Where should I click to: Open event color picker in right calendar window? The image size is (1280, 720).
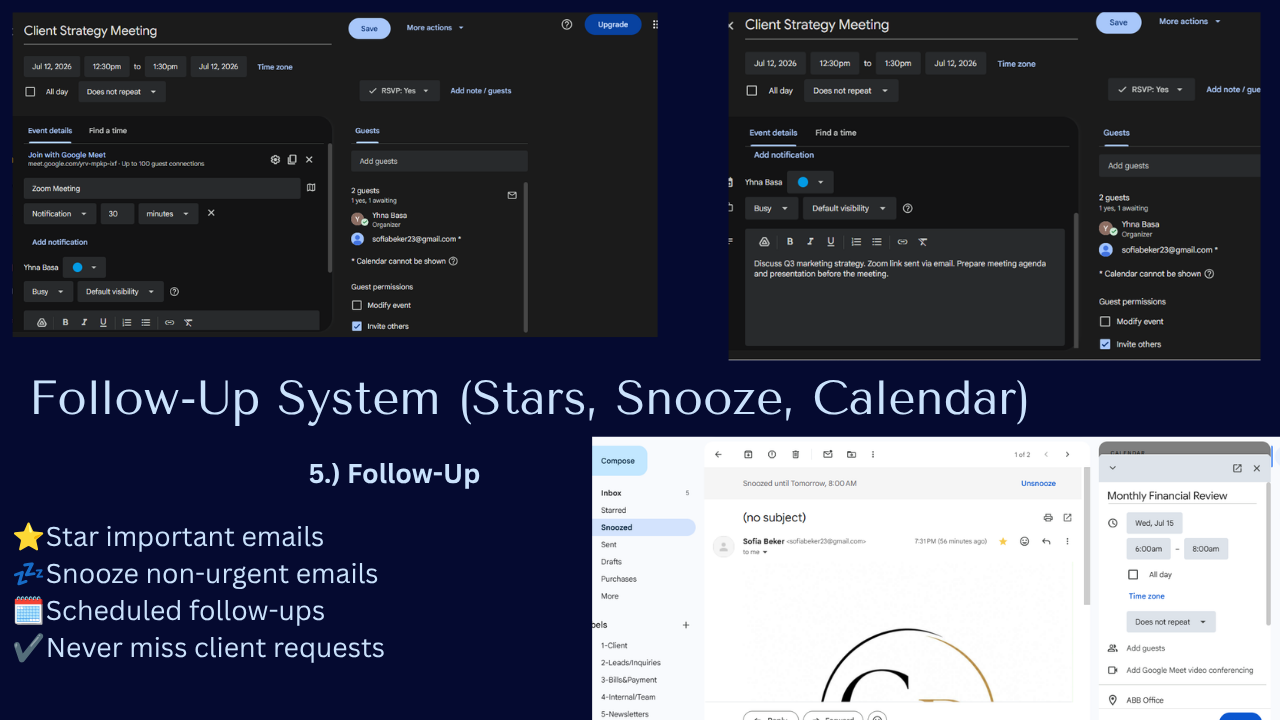pos(810,182)
